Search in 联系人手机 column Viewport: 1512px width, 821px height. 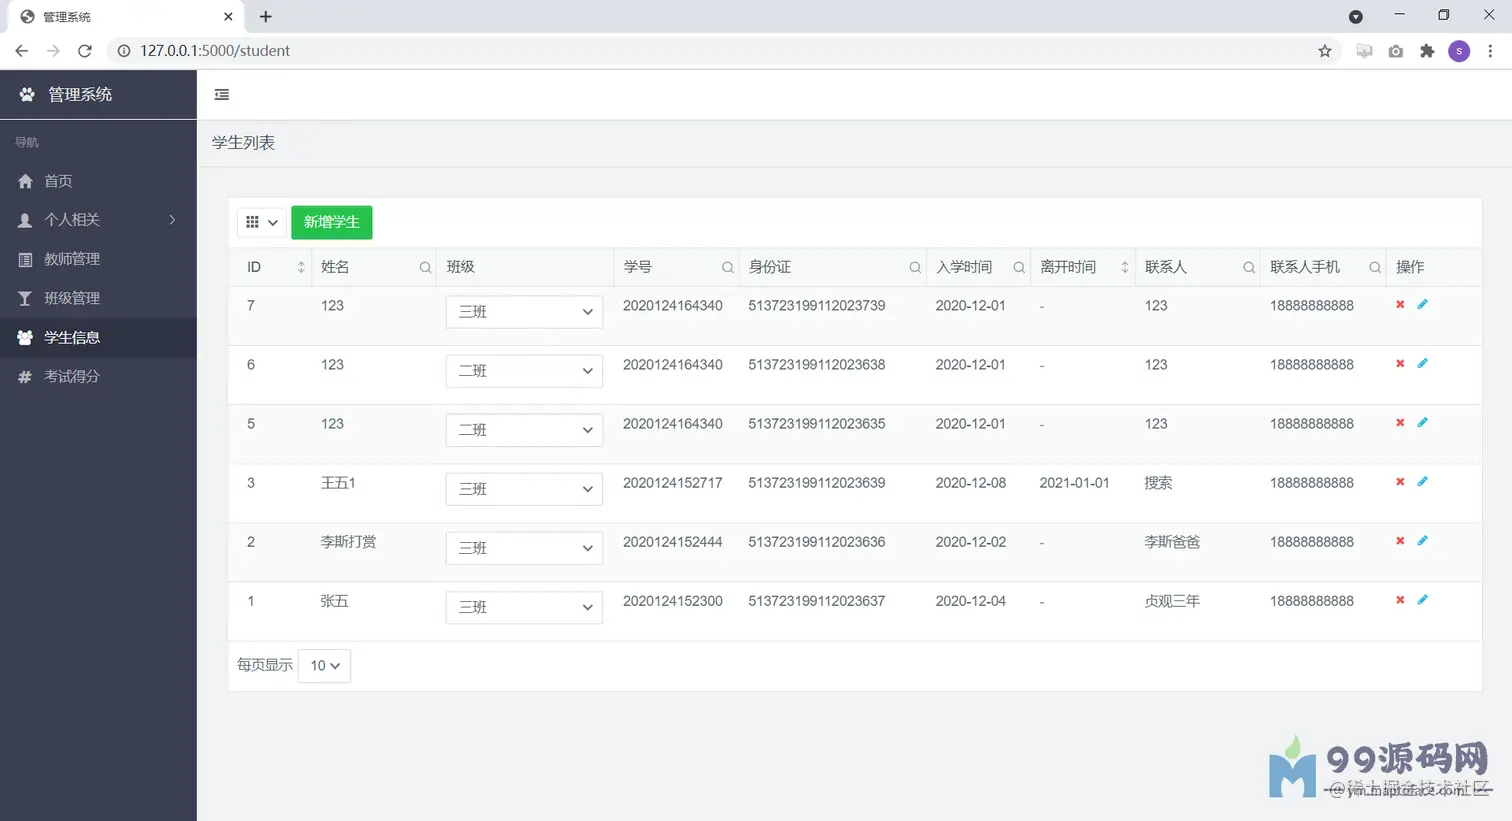[x=1375, y=267]
